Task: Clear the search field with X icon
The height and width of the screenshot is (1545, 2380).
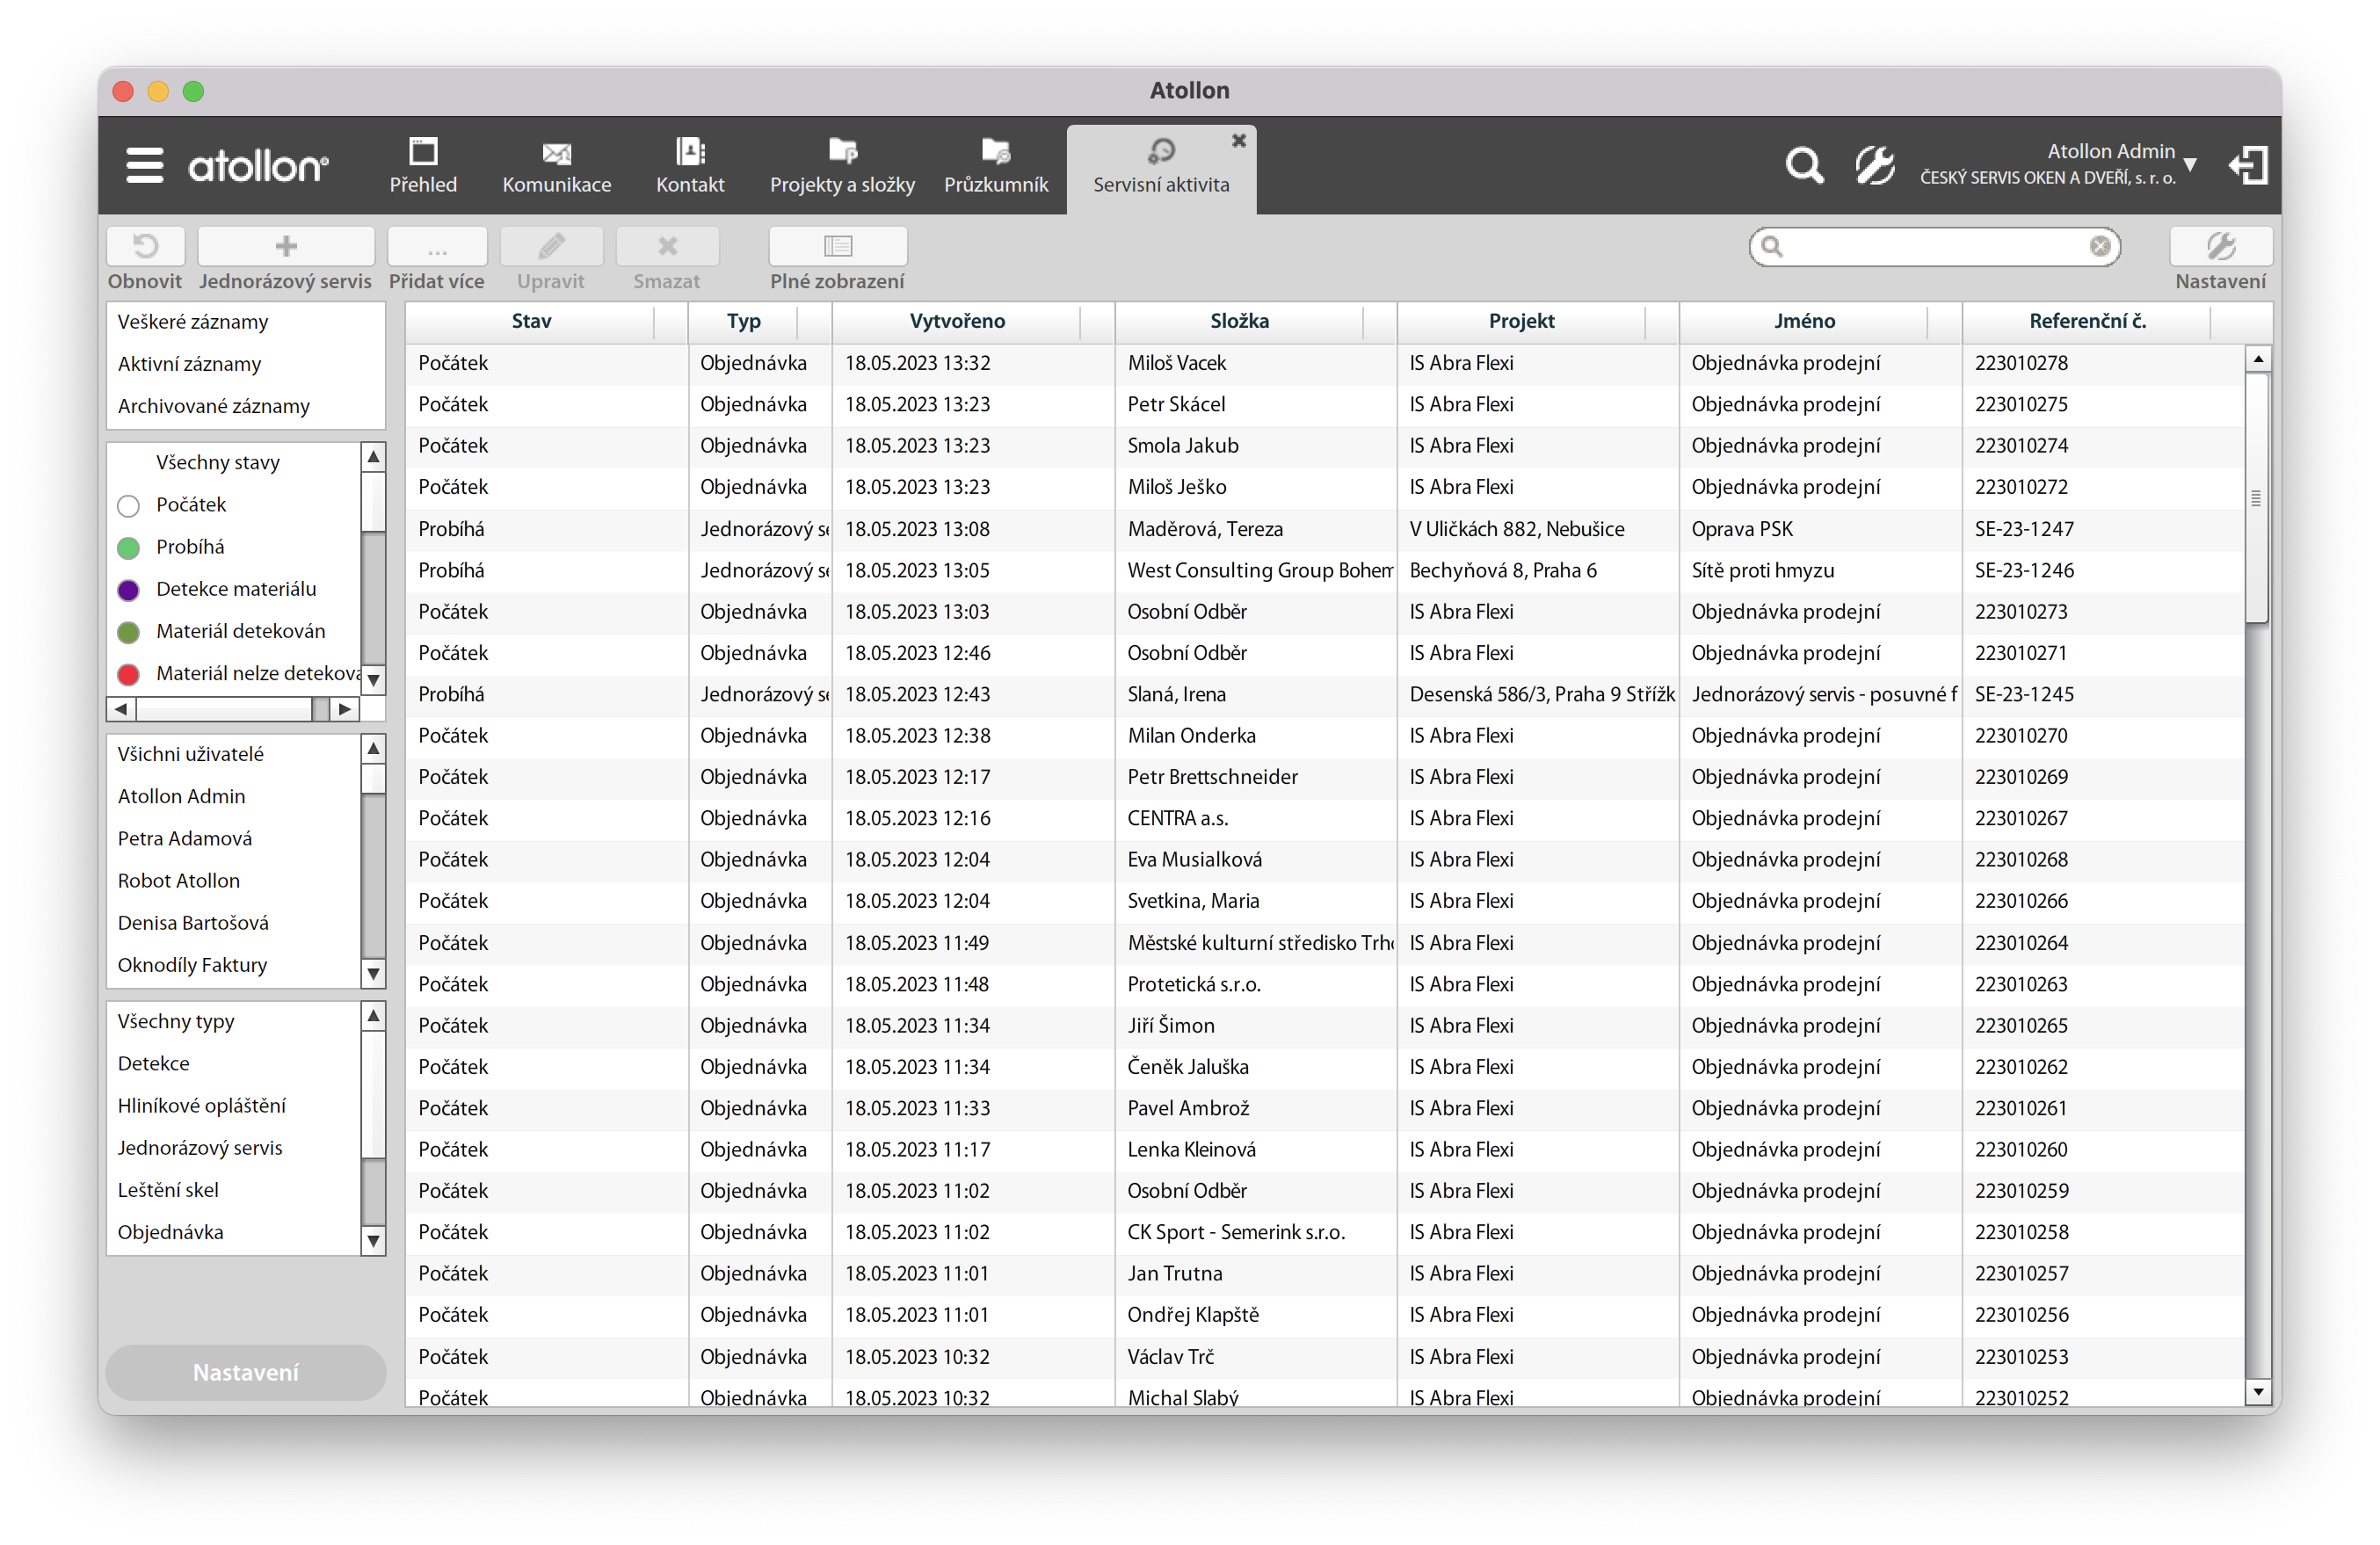Action: point(2099,247)
